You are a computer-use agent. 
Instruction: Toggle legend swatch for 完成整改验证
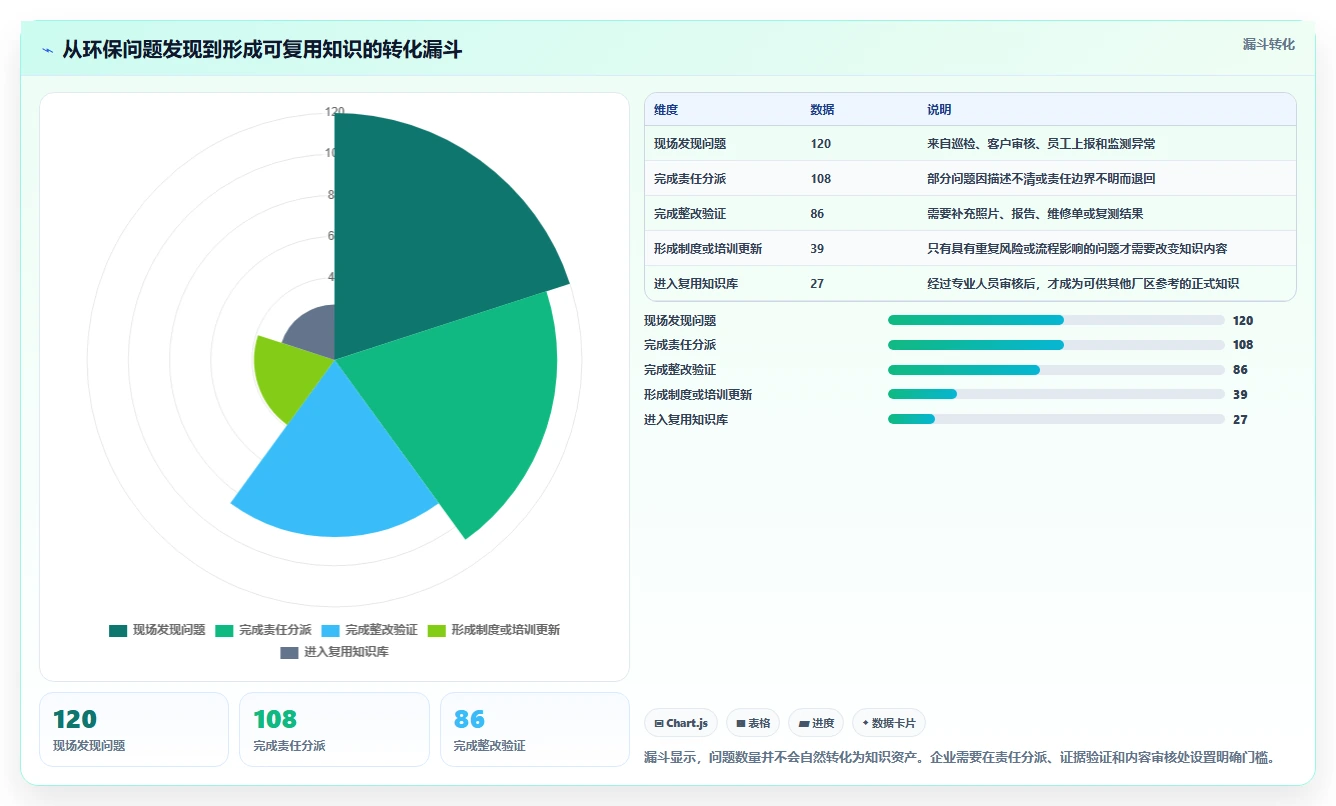330,630
